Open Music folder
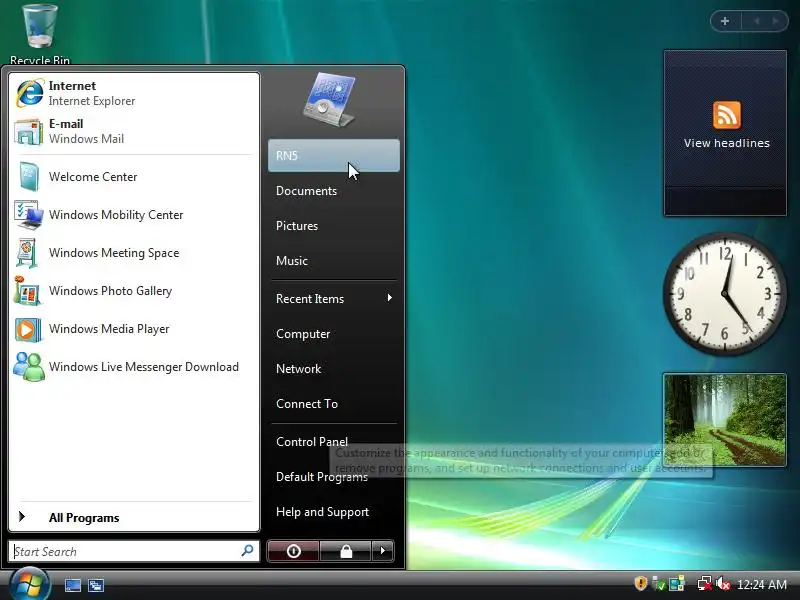Image resolution: width=800 pixels, height=600 pixels. 333,261
